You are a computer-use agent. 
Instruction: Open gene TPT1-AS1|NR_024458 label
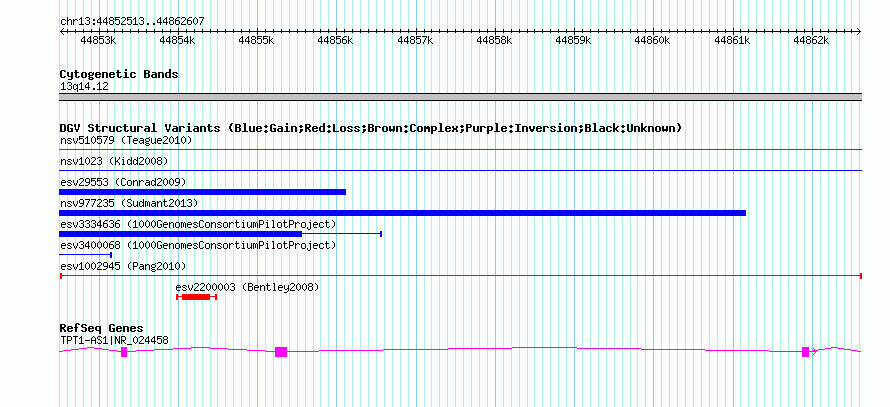[114, 341]
